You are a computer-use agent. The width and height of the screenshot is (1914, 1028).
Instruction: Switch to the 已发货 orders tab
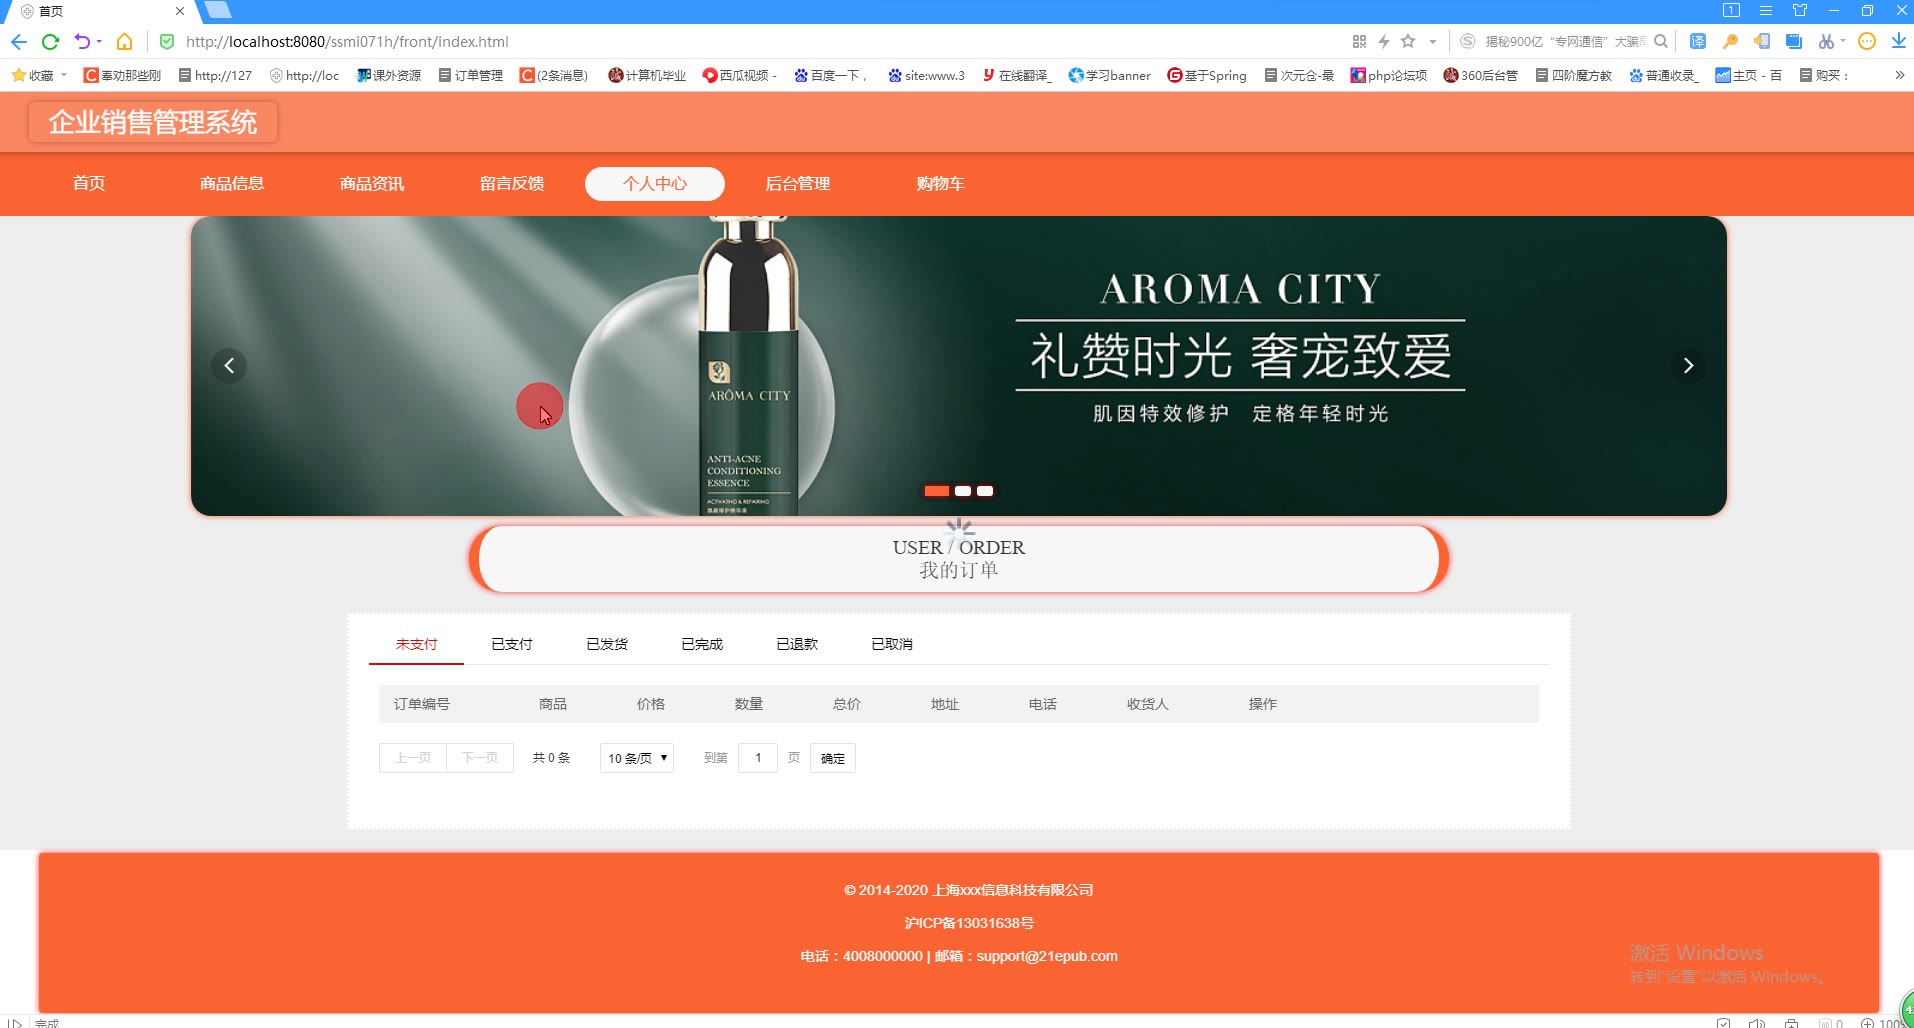607,644
